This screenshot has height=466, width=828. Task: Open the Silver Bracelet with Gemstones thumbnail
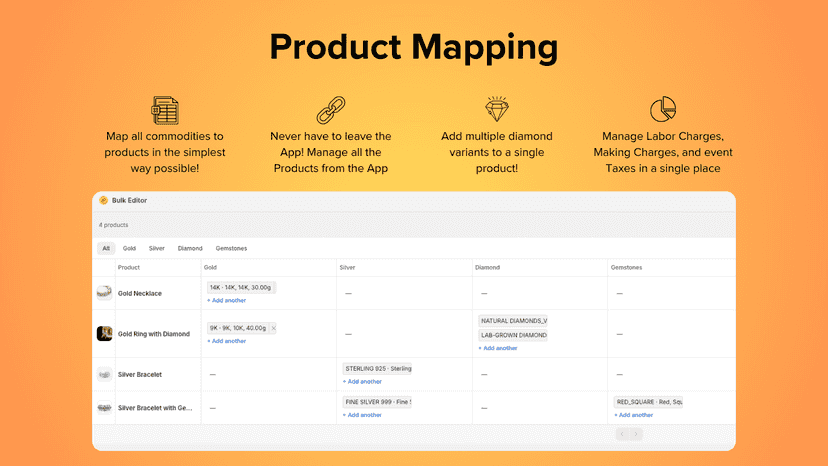point(104,408)
